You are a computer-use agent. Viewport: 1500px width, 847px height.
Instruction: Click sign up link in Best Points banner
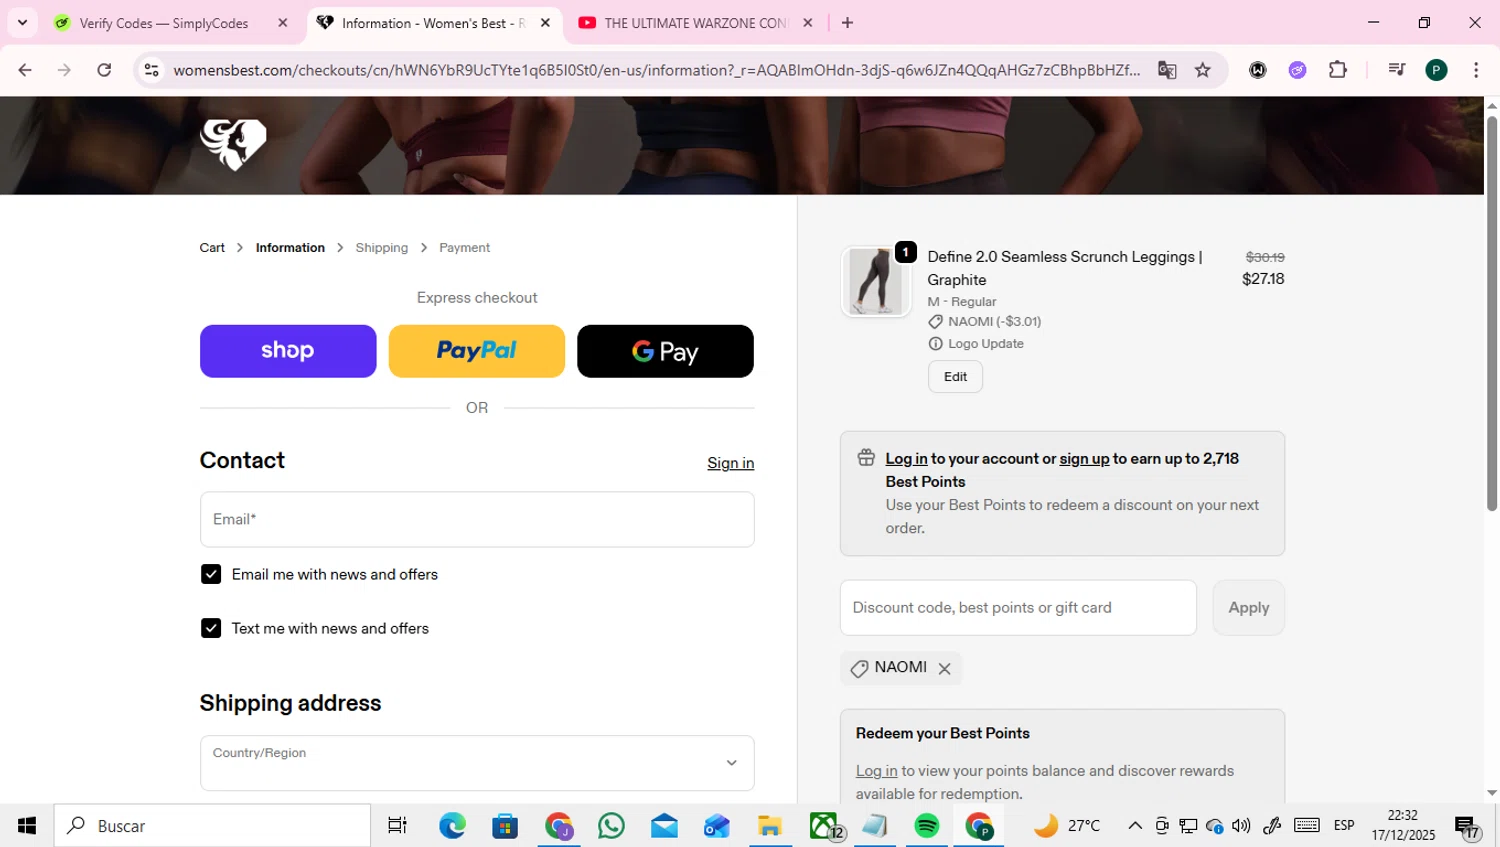[x=1084, y=459]
